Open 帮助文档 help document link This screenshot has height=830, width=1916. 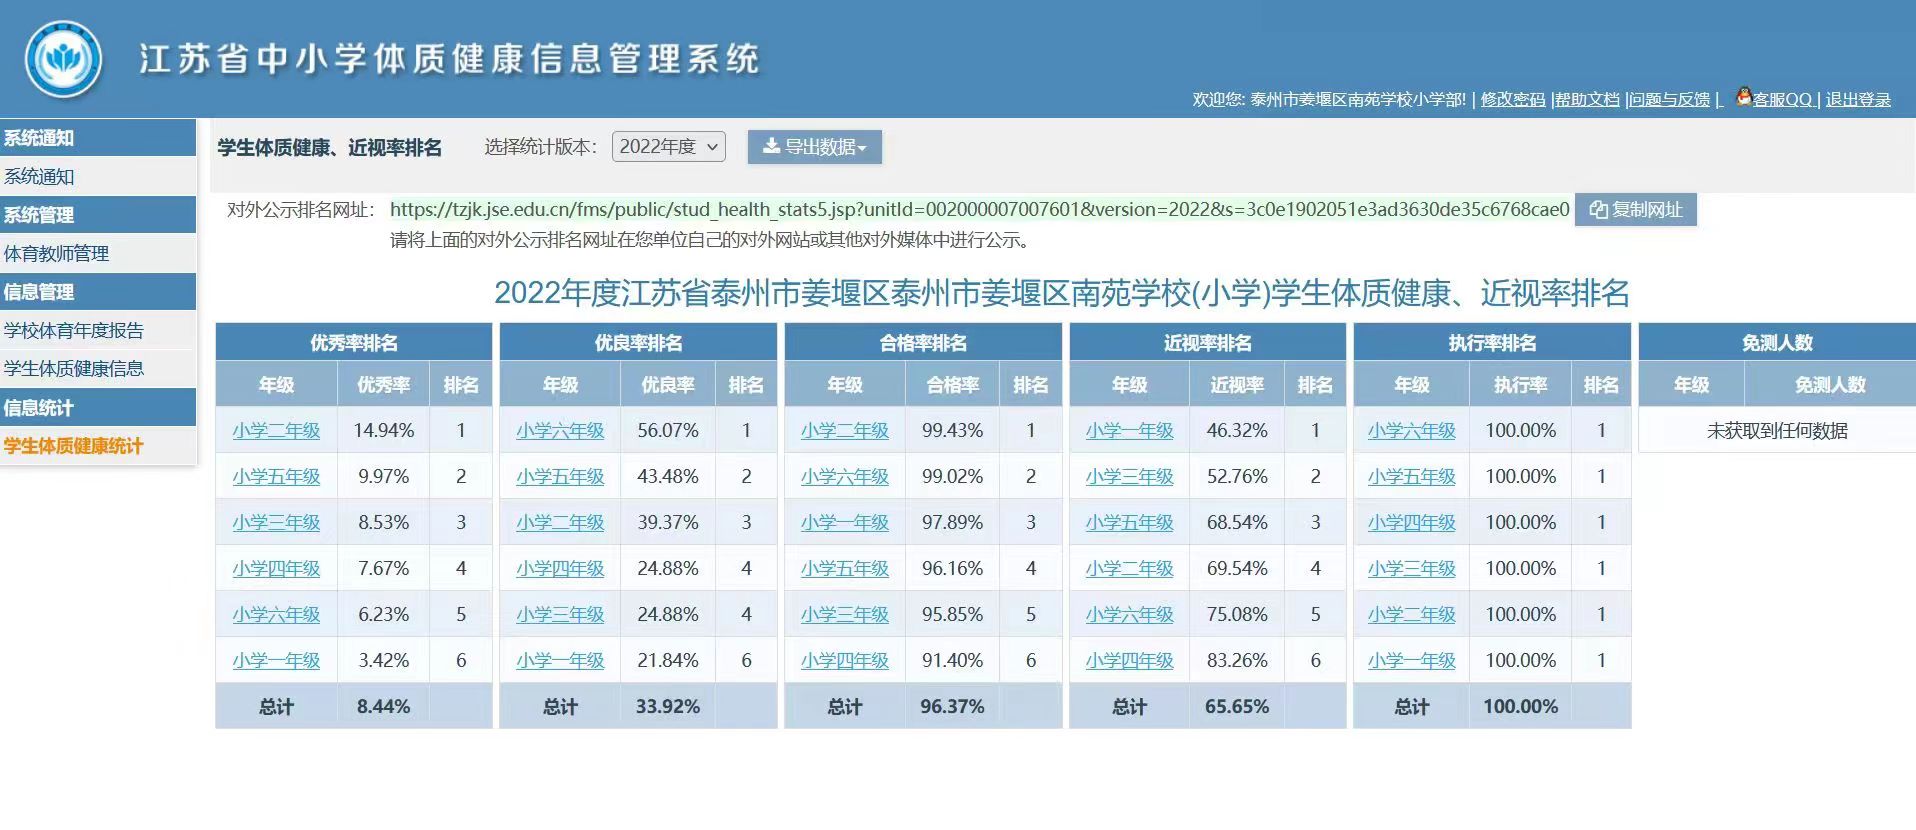pos(1587,100)
